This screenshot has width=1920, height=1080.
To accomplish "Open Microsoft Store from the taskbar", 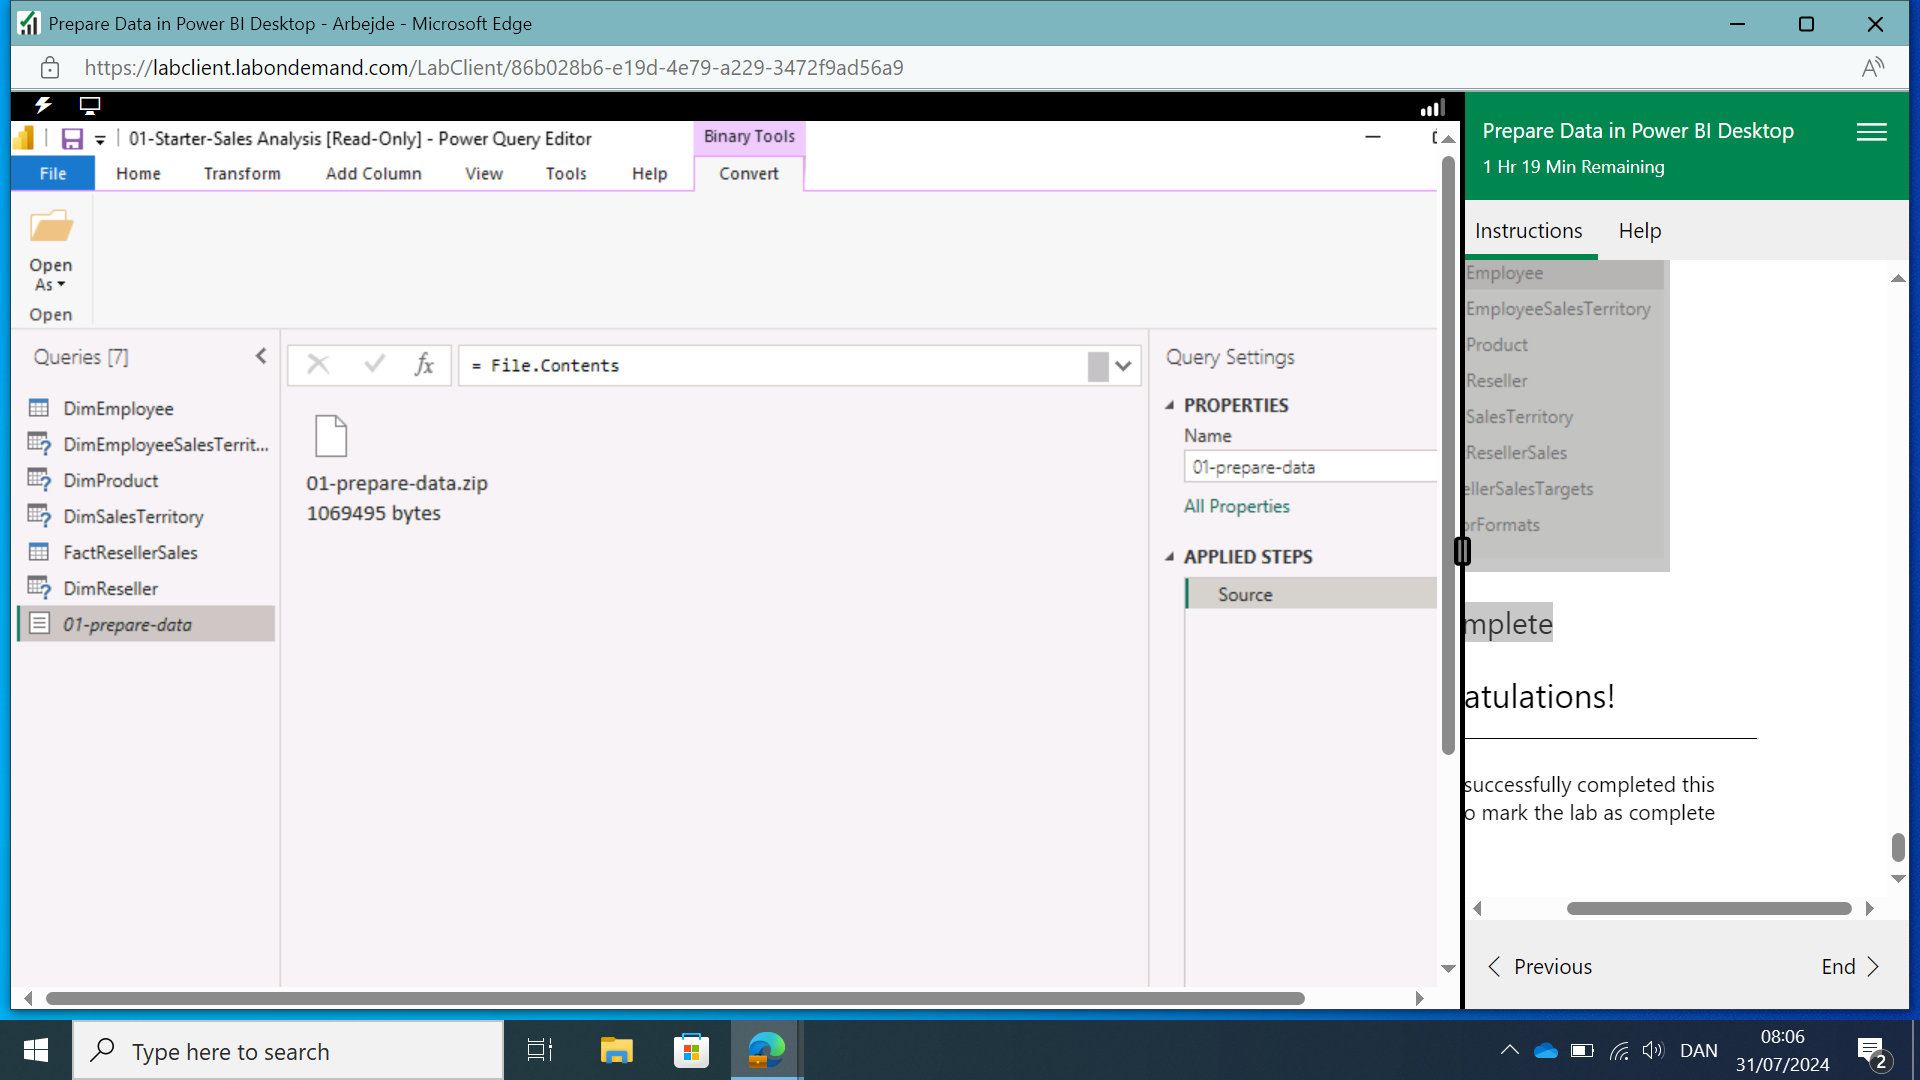I will pyautogui.click(x=691, y=1050).
